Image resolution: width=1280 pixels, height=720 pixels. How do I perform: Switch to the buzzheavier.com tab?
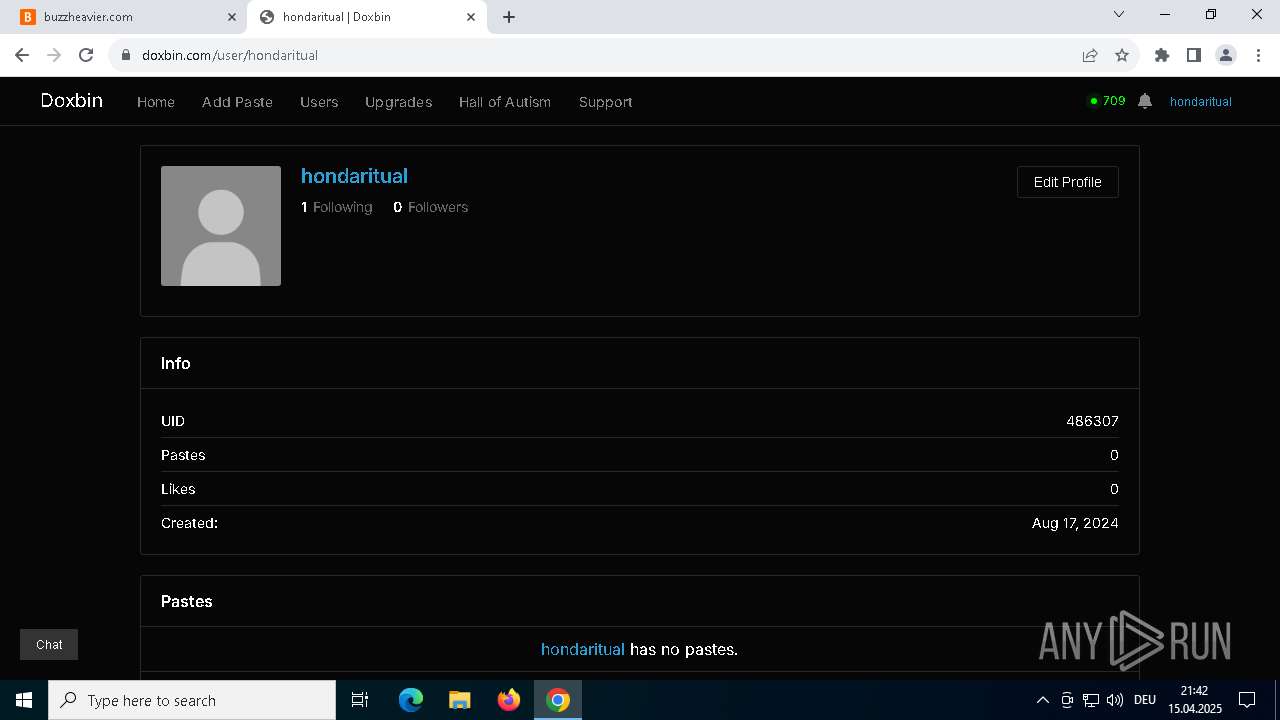[x=125, y=17]
